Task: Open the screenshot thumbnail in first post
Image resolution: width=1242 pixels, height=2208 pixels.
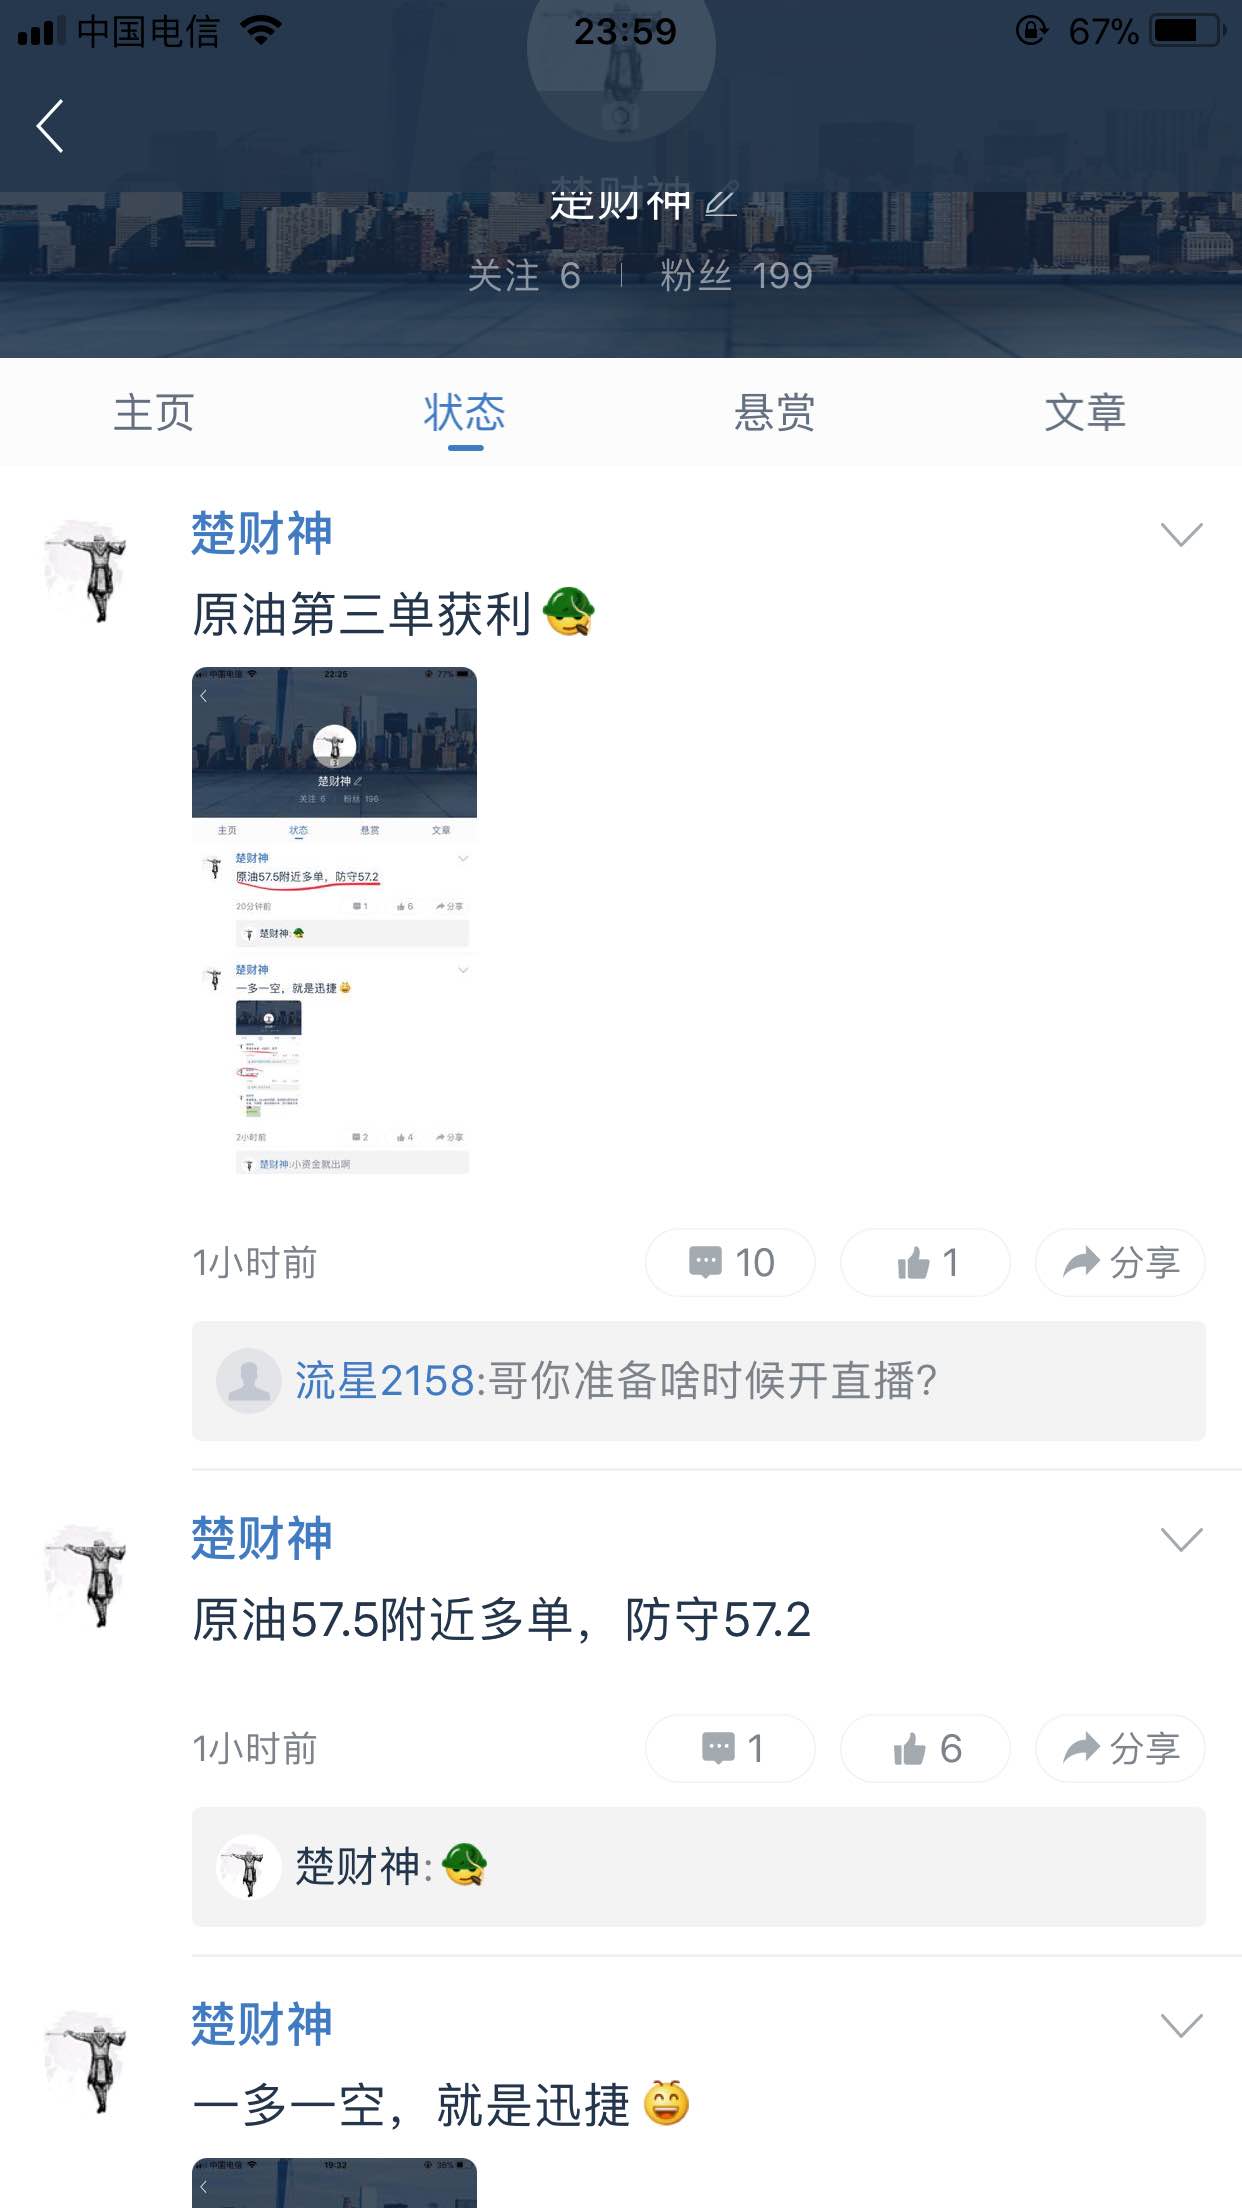Action: click(x=334, y=920)
